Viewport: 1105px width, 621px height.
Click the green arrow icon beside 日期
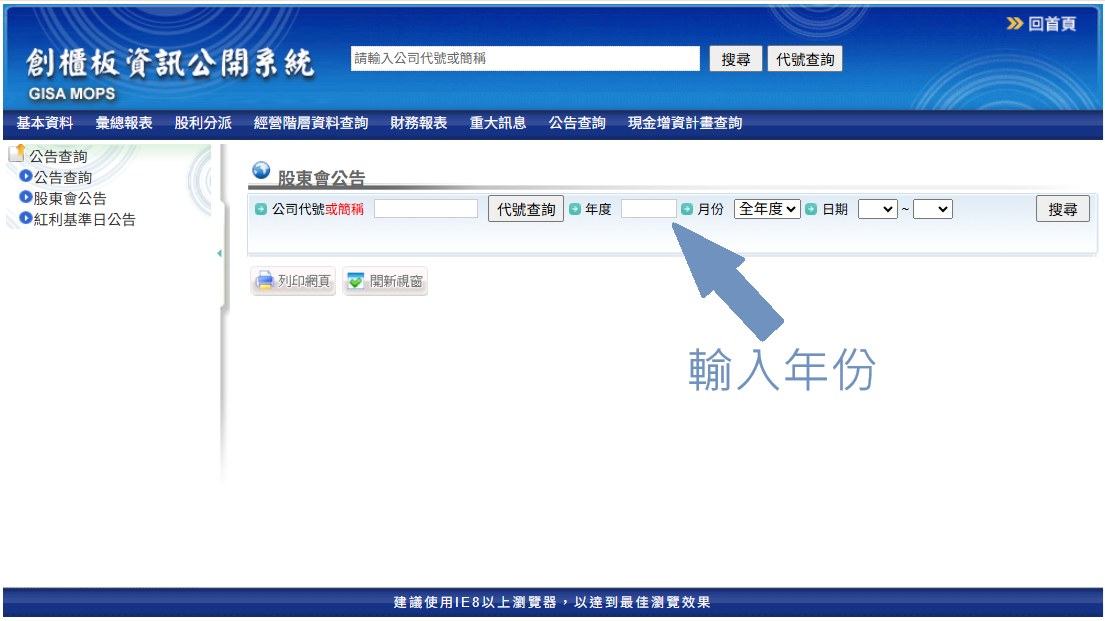[x=811, y=209]
